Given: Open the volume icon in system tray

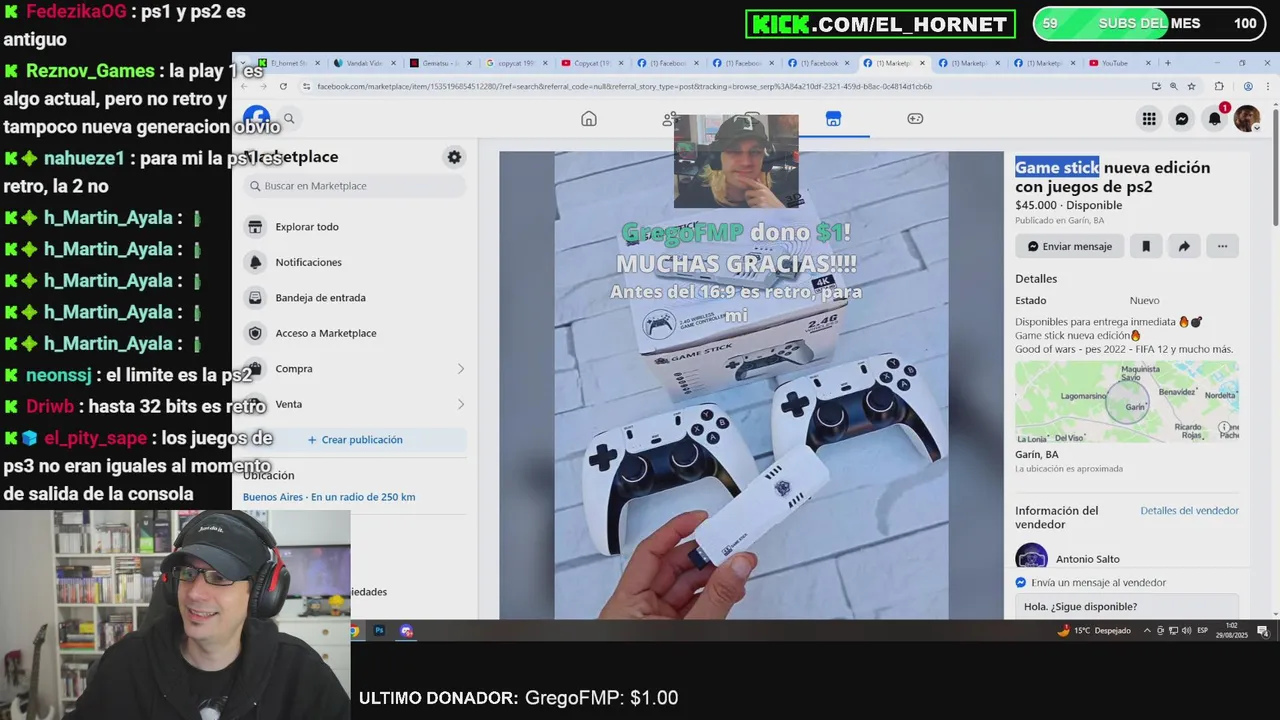Looking at the screenshot, I should (1186, 631).
